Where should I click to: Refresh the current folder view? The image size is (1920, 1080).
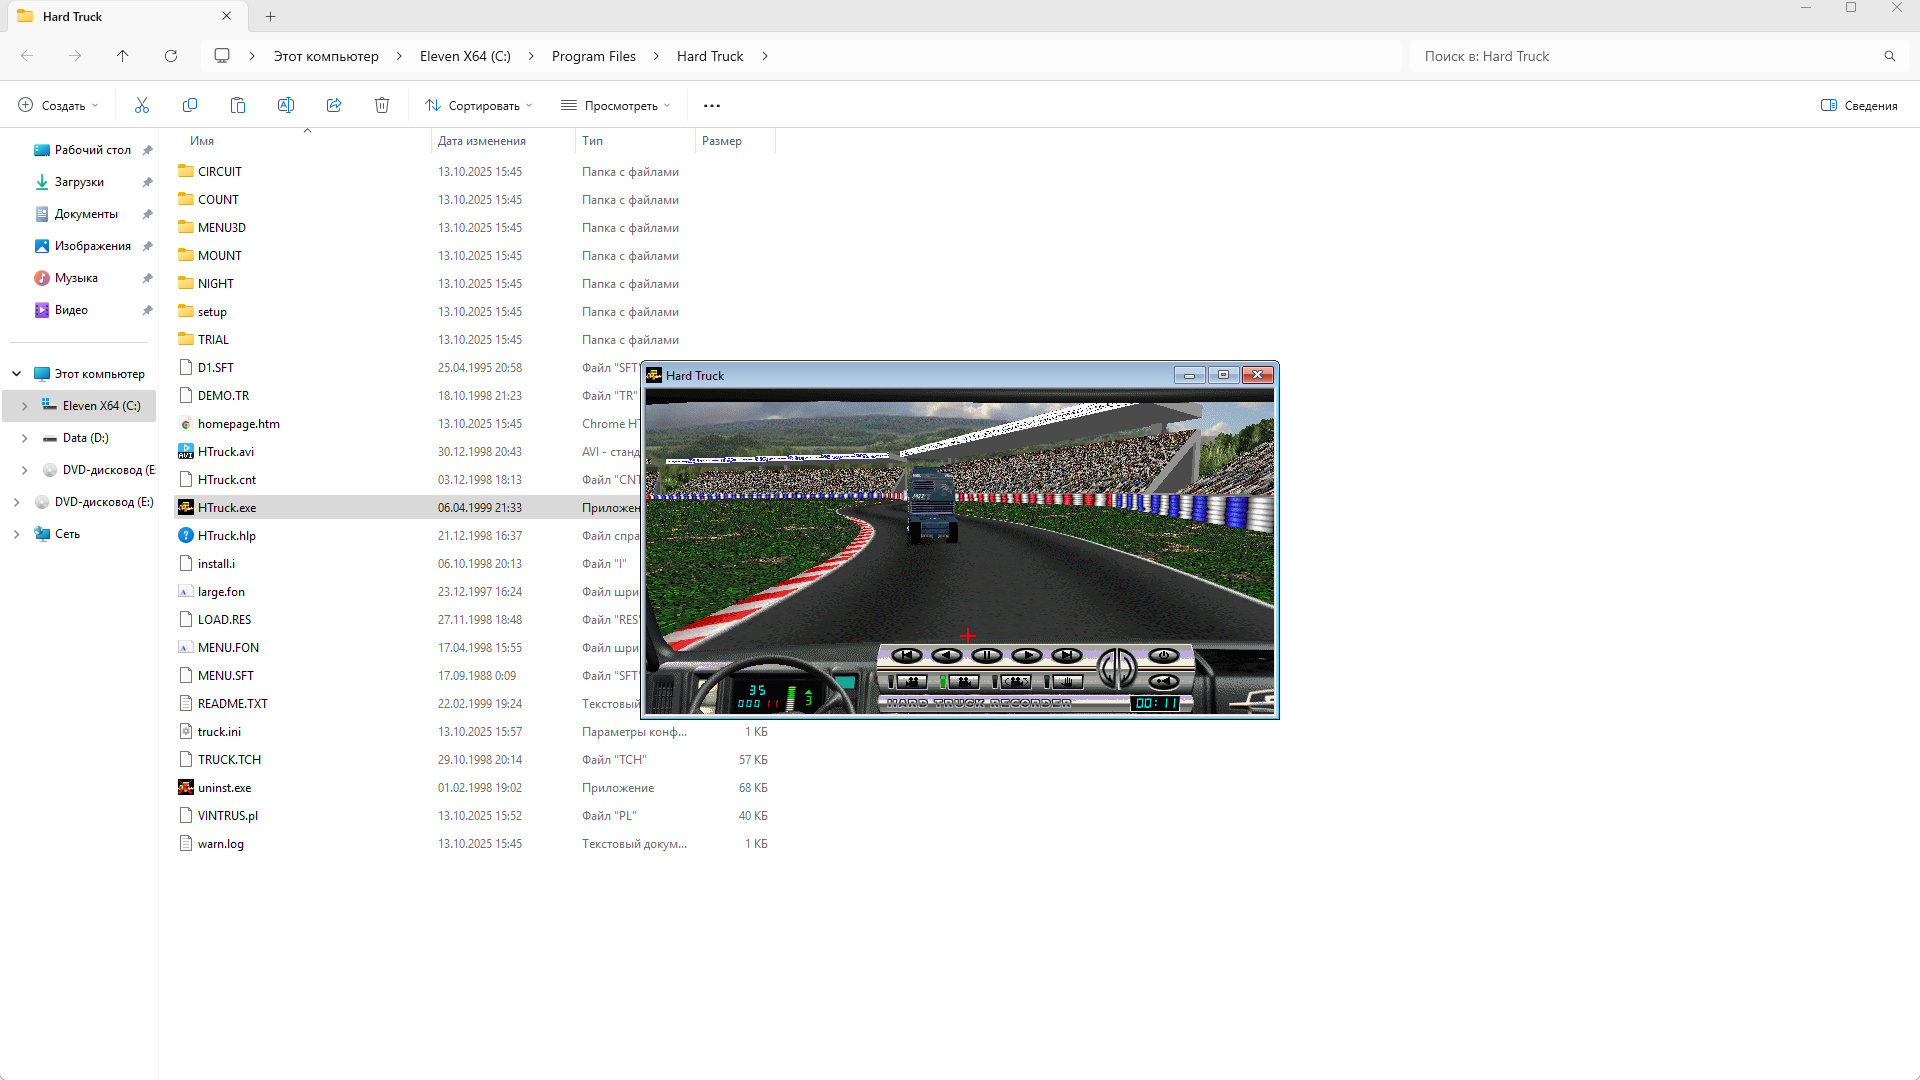[x=171, y=56]
